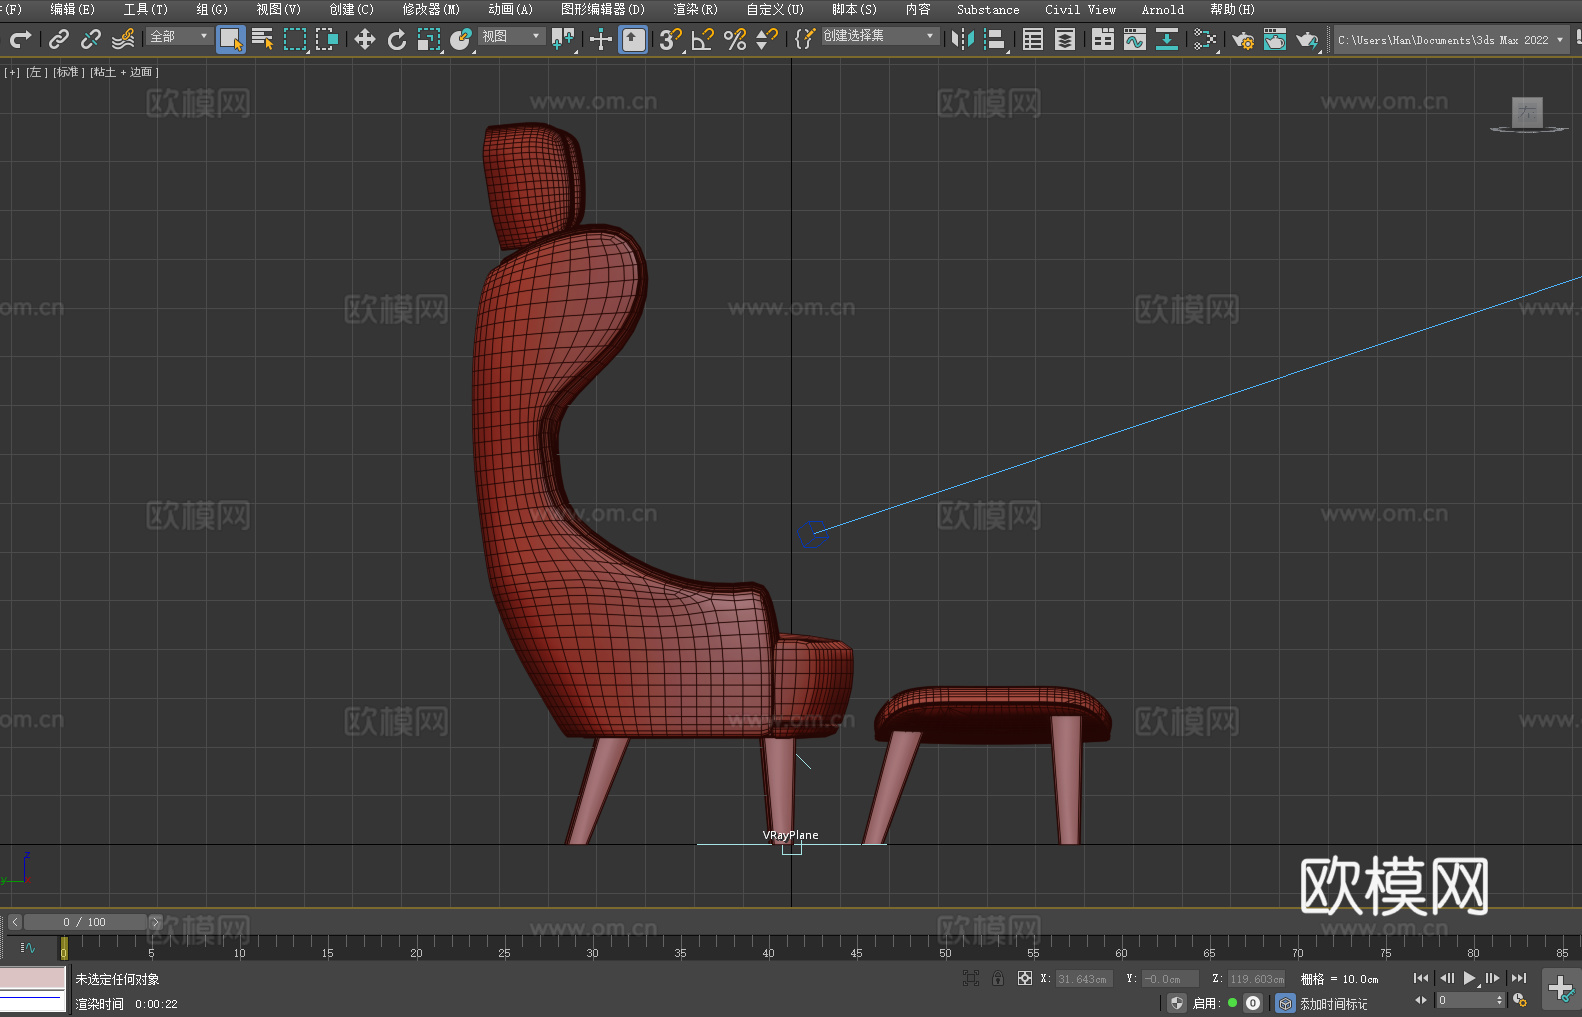The width and height of the screenshot is (1582, 1017).
Task: Open the 修改器(M) menu
Action: (x=431, y=9)
